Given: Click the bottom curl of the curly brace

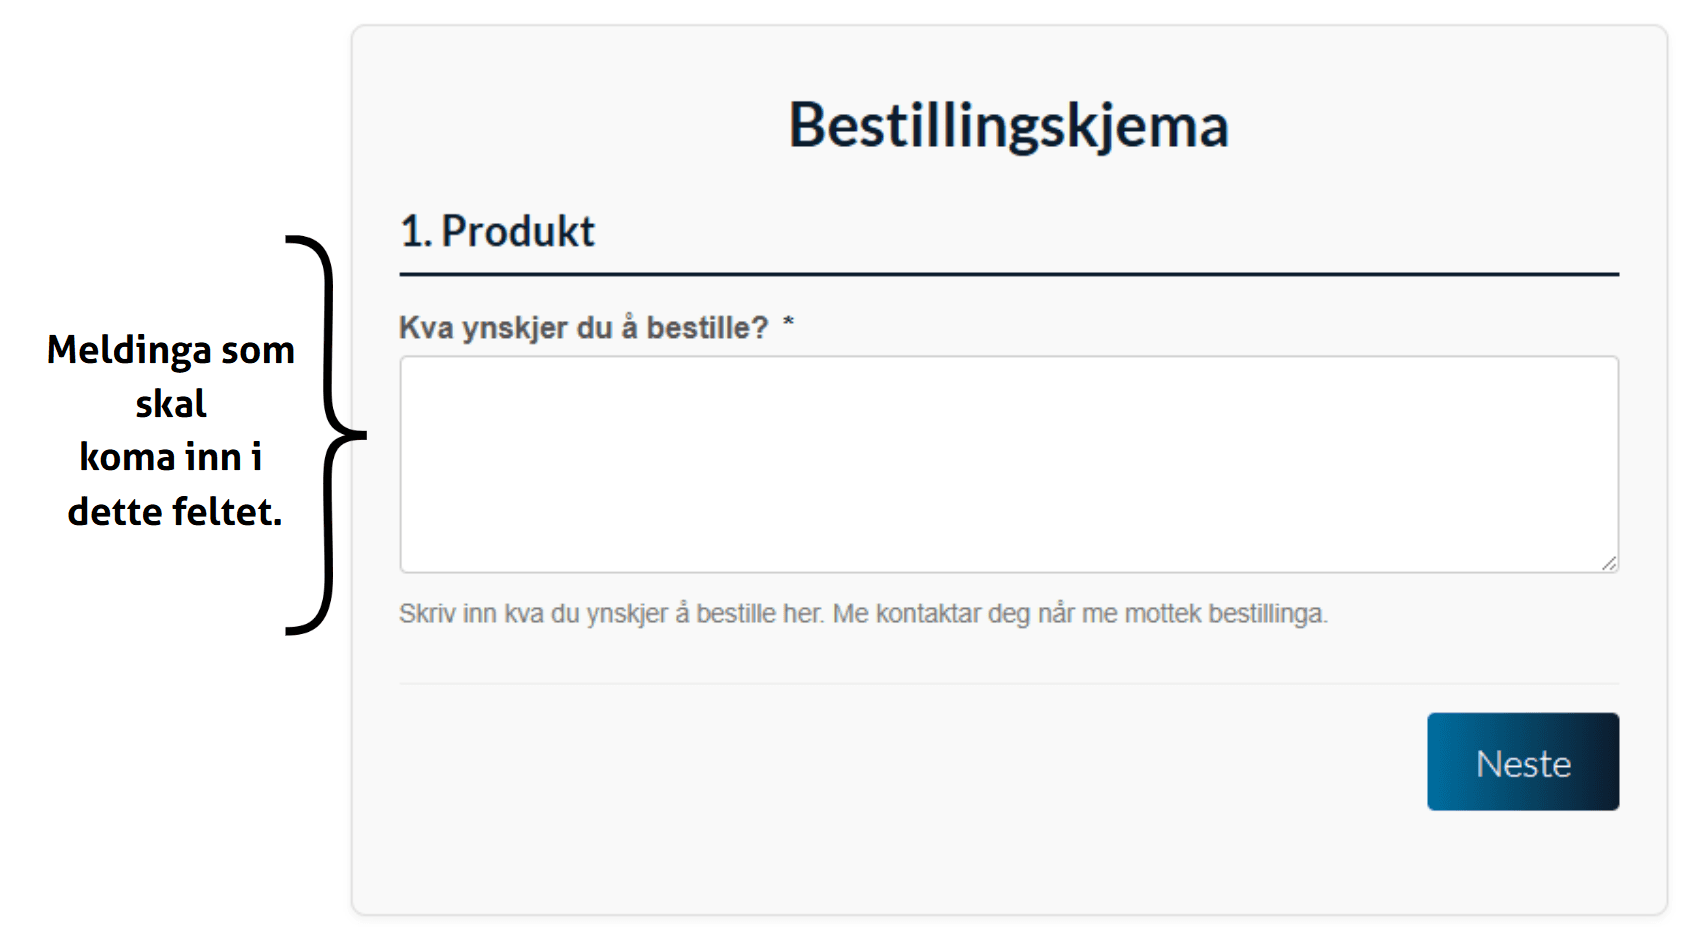Looking at the screenshot, I should click(x=298, y=630).
